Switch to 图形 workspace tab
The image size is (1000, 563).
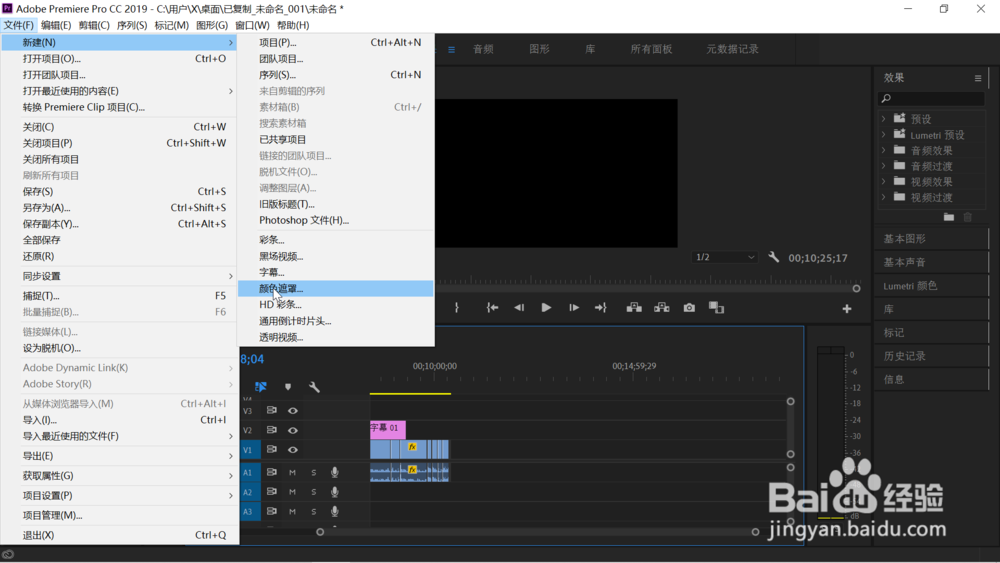540,49
